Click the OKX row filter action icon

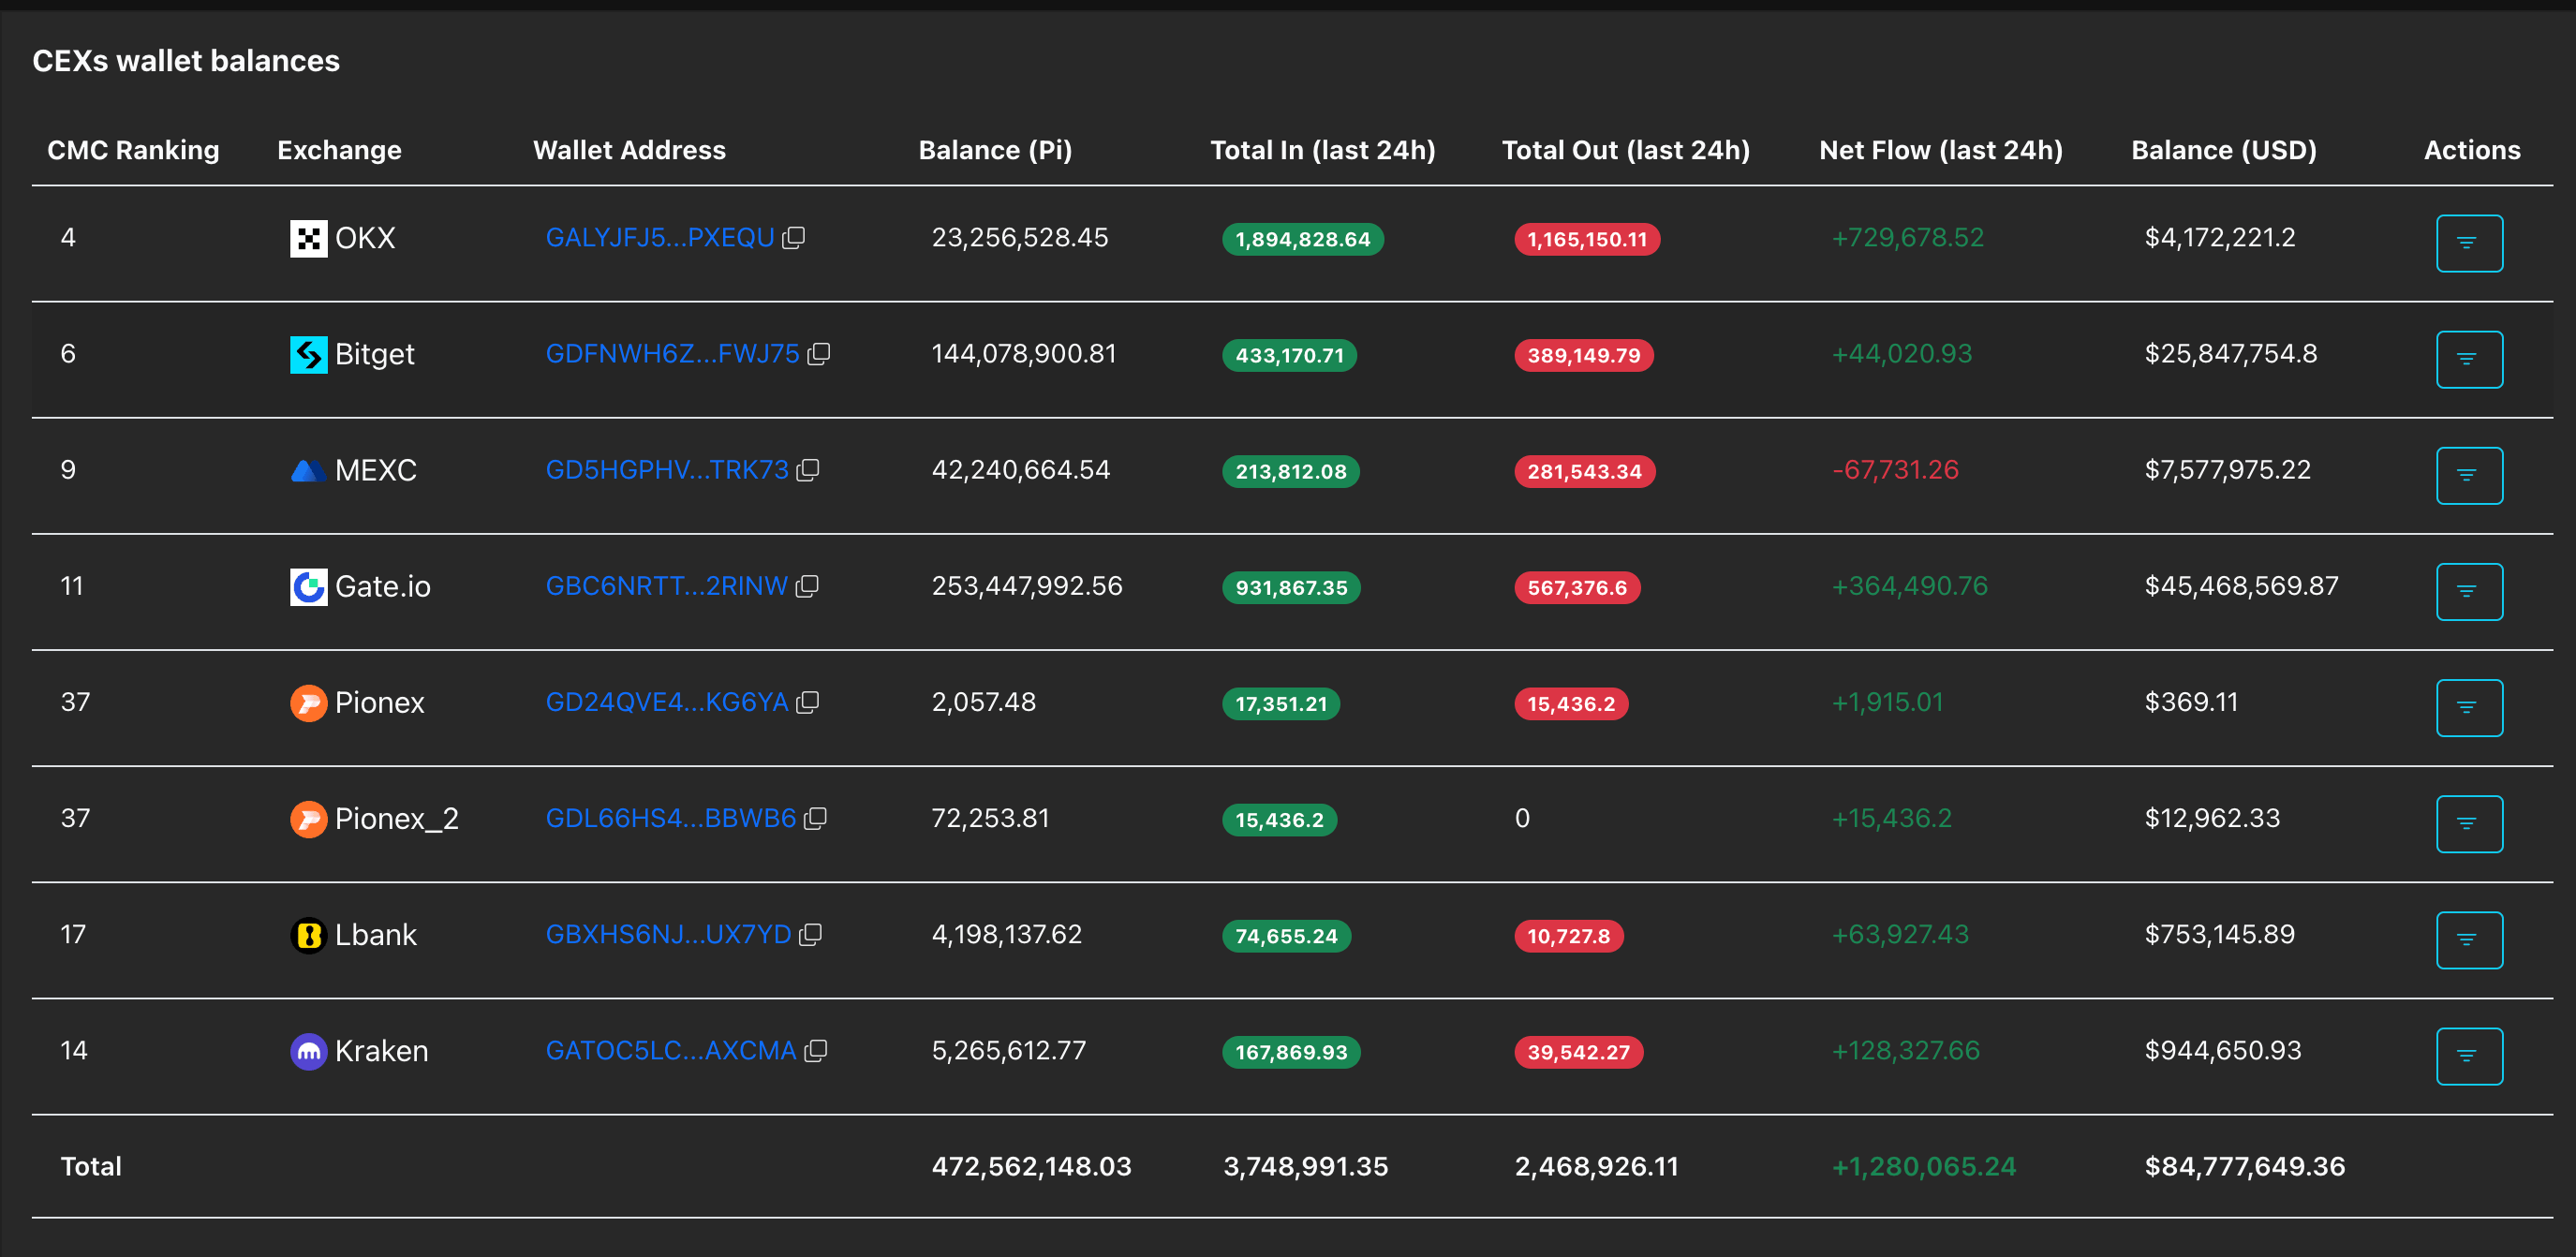click(x=2468, y=243)
